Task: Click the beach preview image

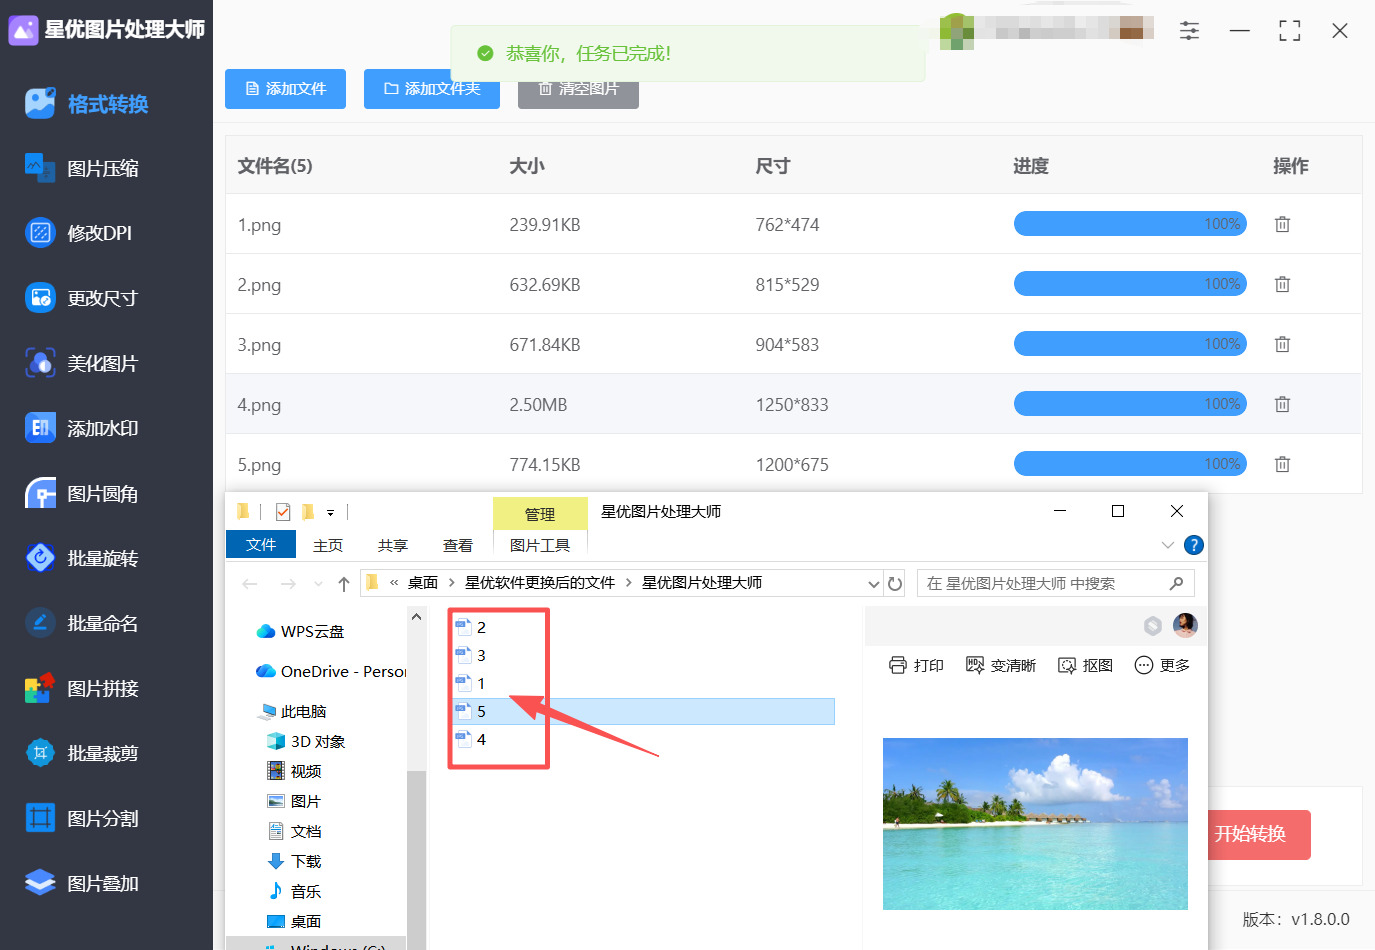Action: [x=1035, y=824]
